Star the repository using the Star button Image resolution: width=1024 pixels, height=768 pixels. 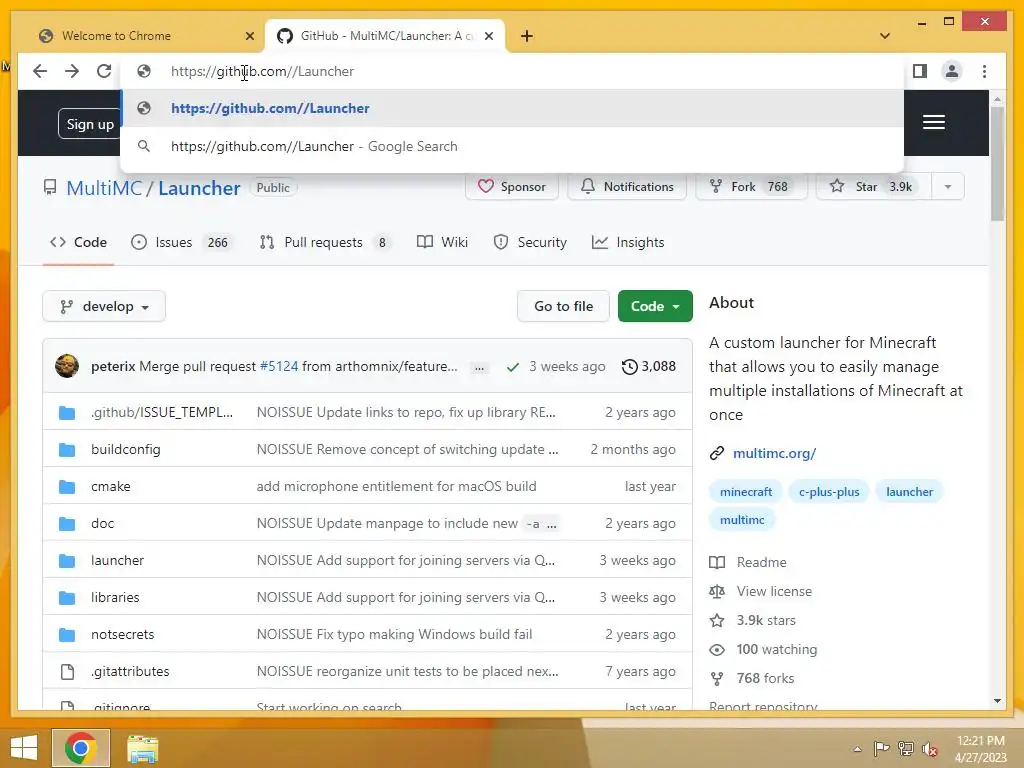coord(874,187)
